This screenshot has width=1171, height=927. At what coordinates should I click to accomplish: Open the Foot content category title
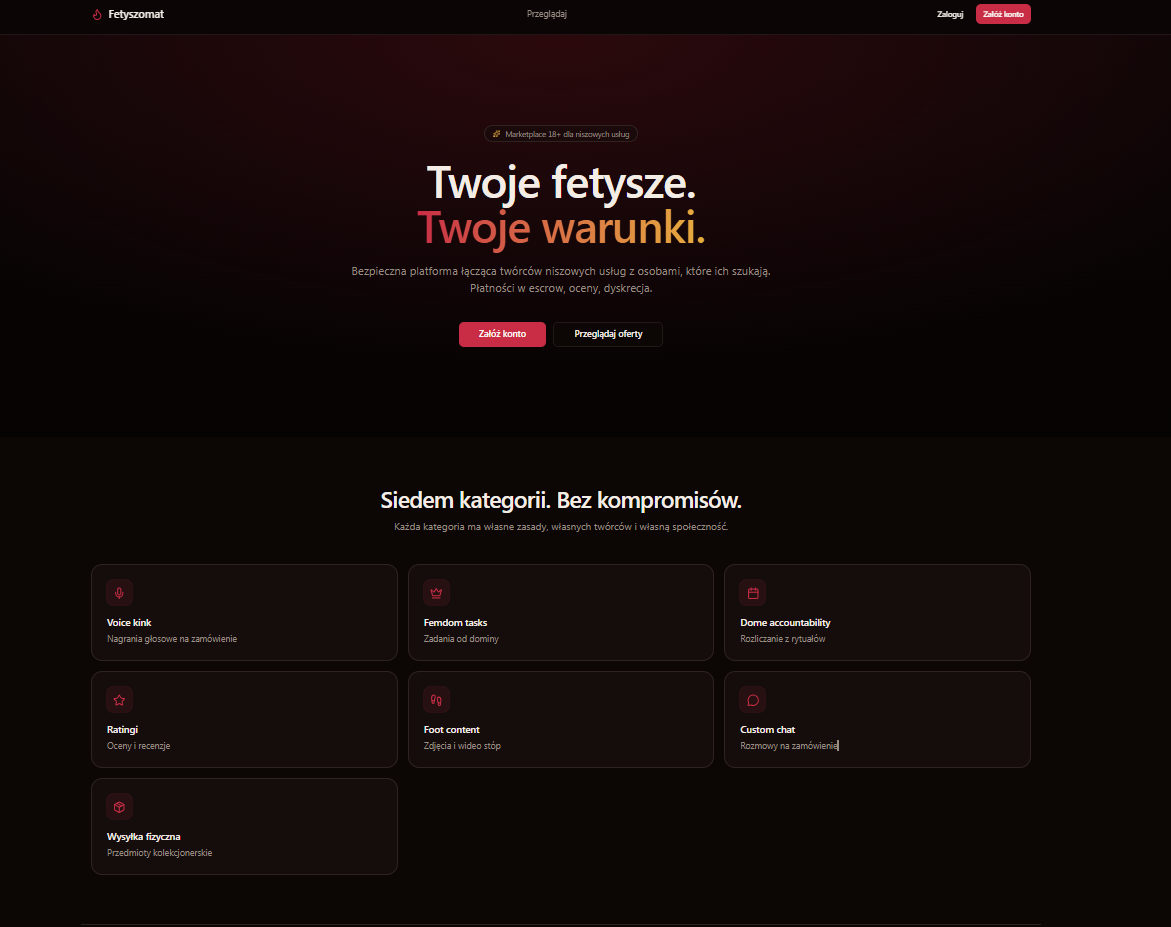click(x=452, y=730)
